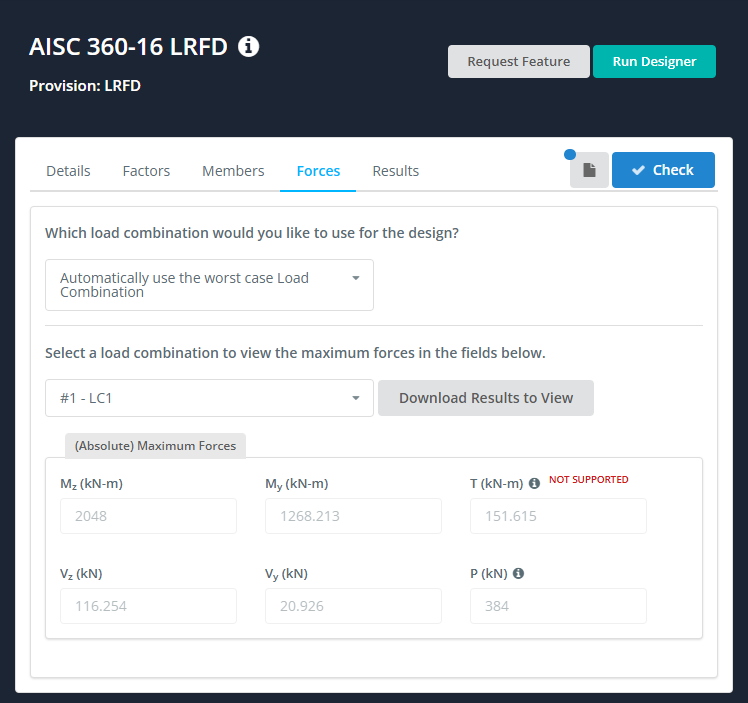
Task: Click 'Select a load combination to view' text
Action: pos(295,353)
